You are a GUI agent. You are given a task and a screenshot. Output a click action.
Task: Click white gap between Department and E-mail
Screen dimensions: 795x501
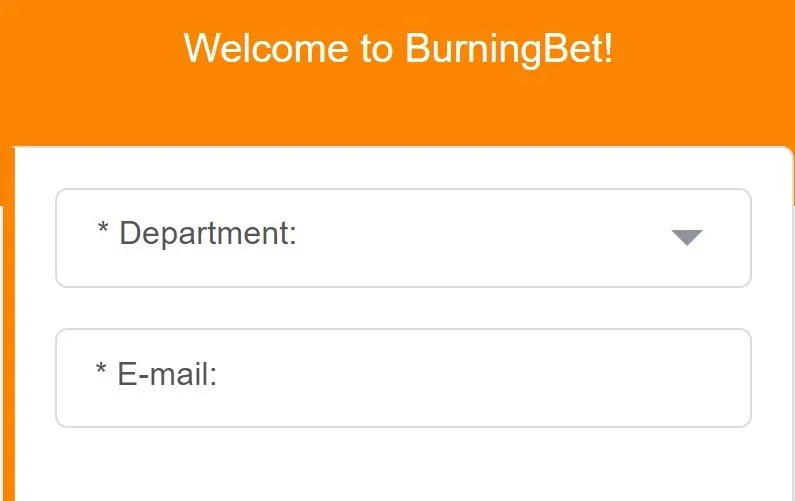(x=403, y=308)
